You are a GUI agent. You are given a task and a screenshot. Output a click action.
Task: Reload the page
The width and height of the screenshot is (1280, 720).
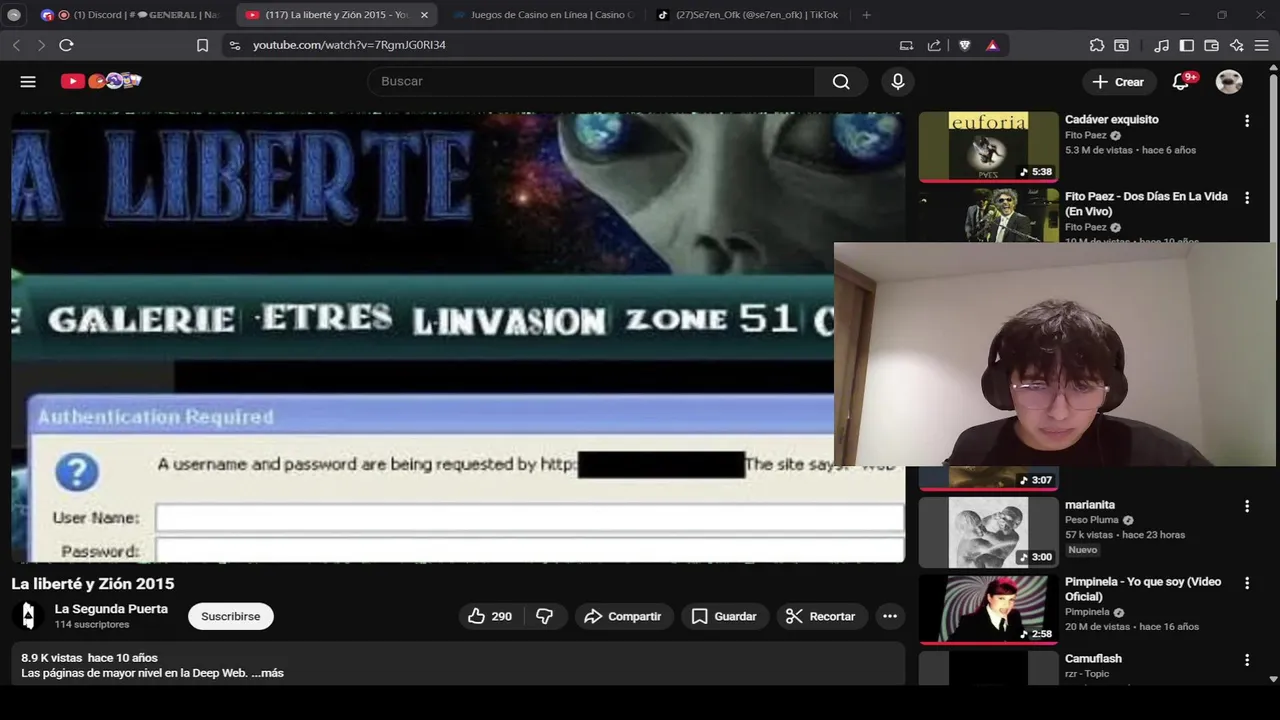click(66, 45)
